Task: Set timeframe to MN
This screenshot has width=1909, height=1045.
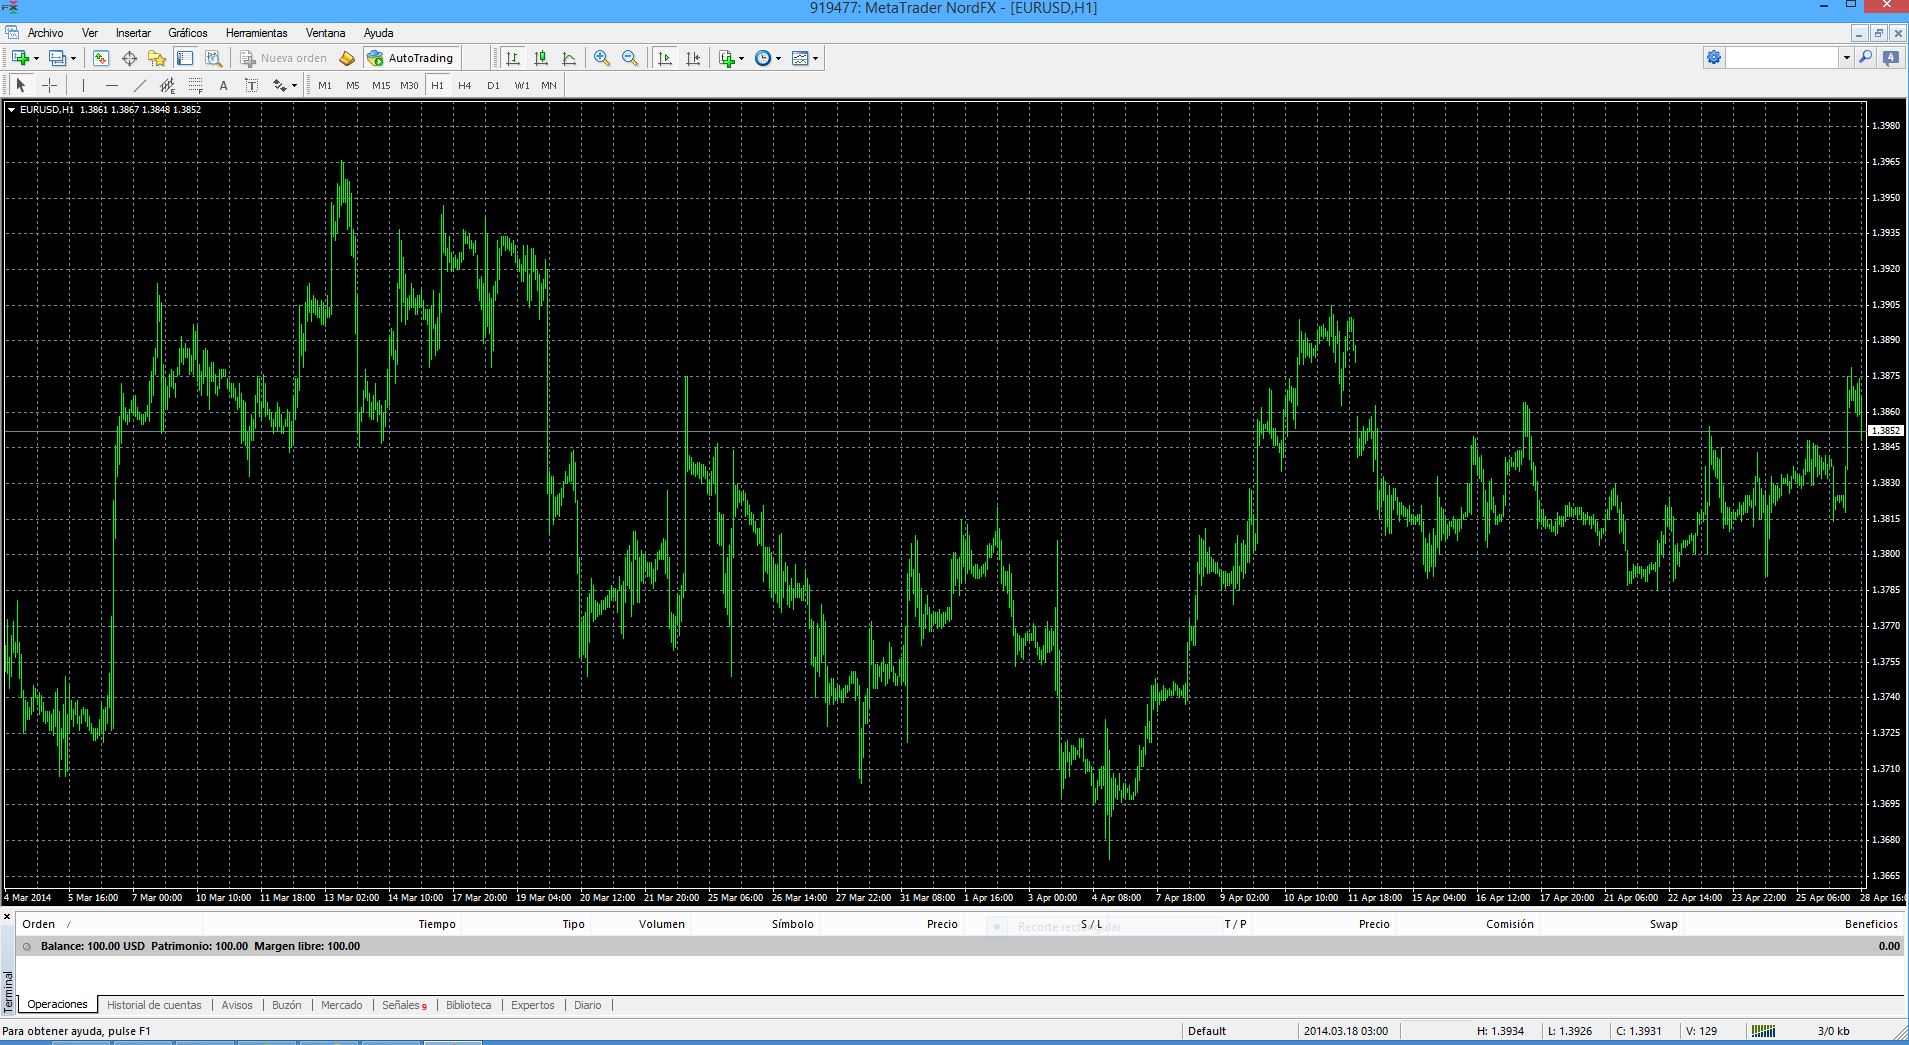Action: [x=549, y=86]
